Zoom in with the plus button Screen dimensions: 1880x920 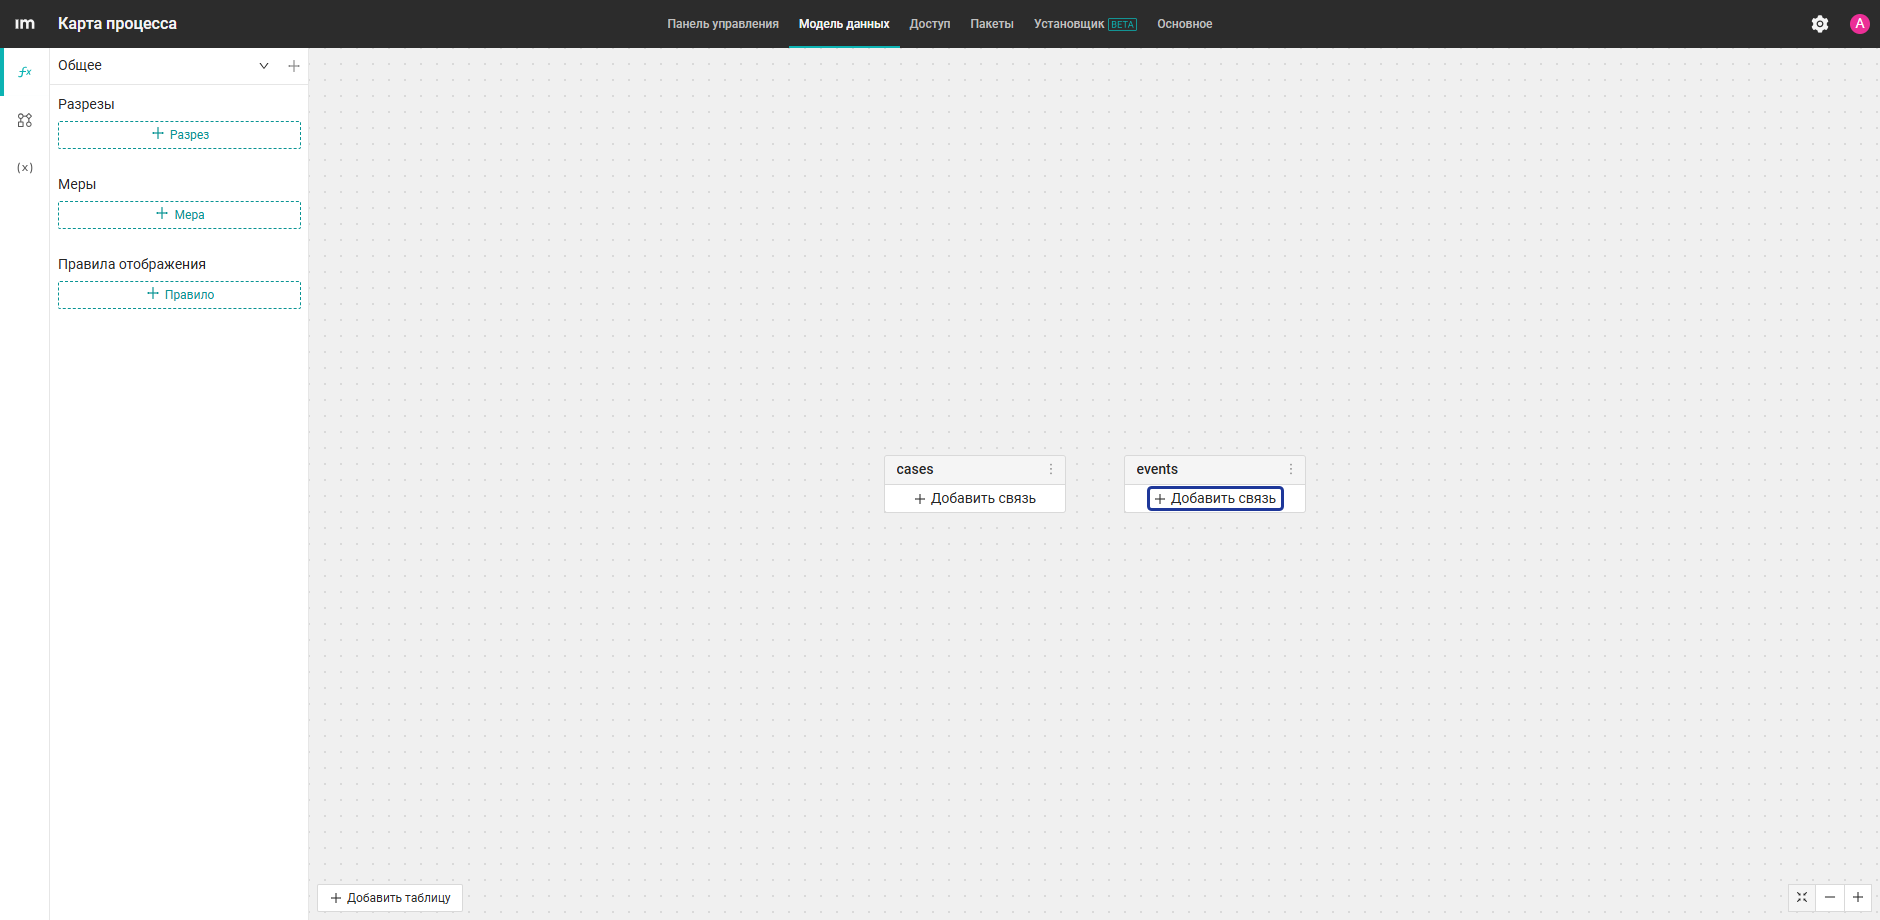(1858, 897)
